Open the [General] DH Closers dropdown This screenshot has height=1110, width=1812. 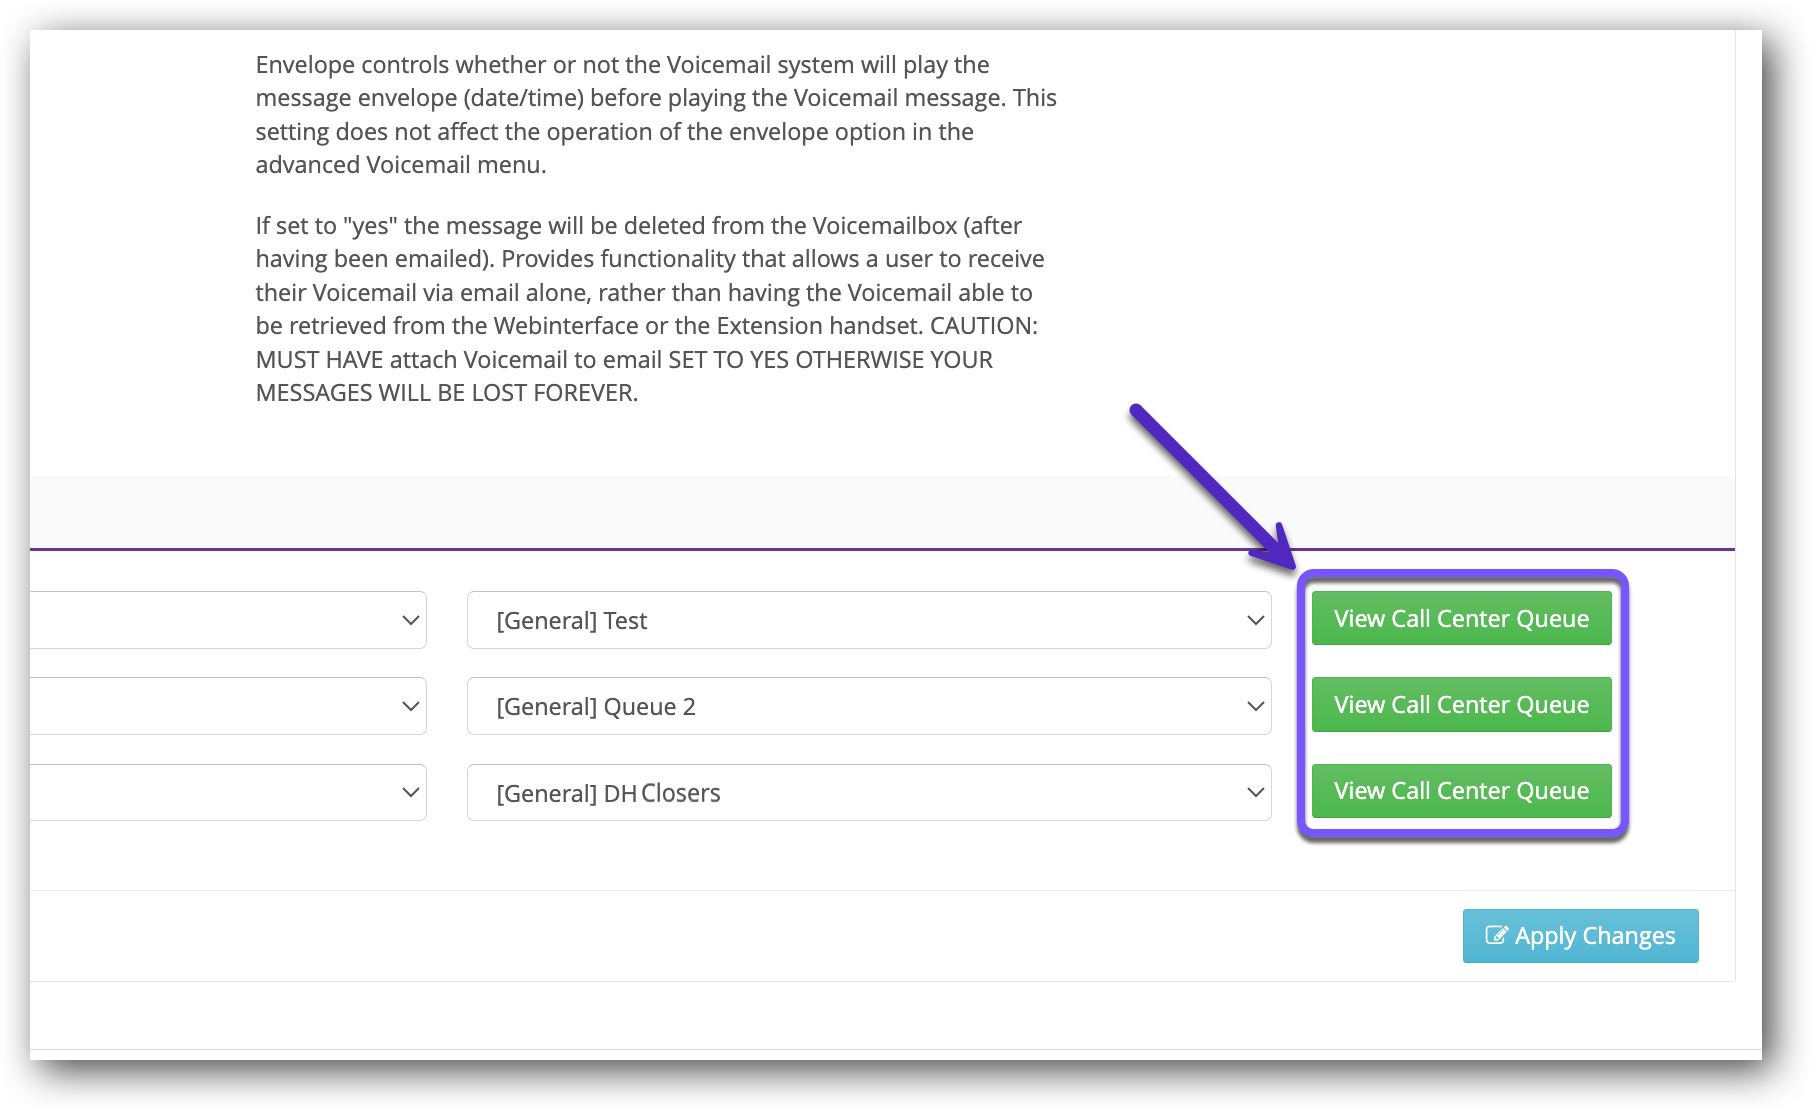coord(869,793)
